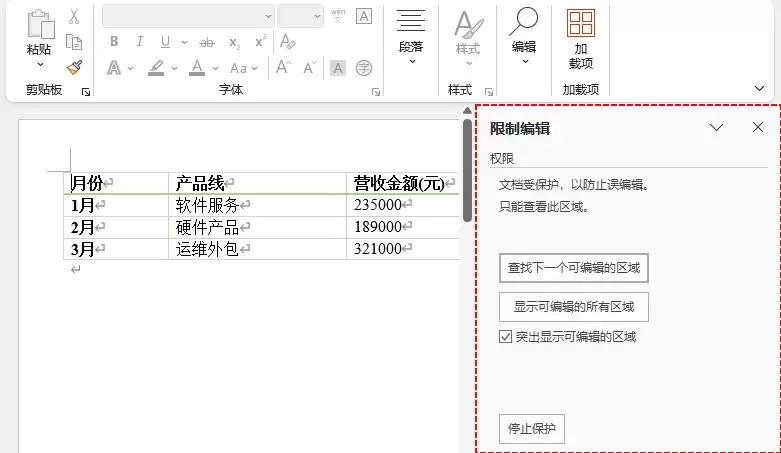The width and height of the screenshot is (781, 453).
Task: Toggle Underline formatting
Action: click(165, 42)
